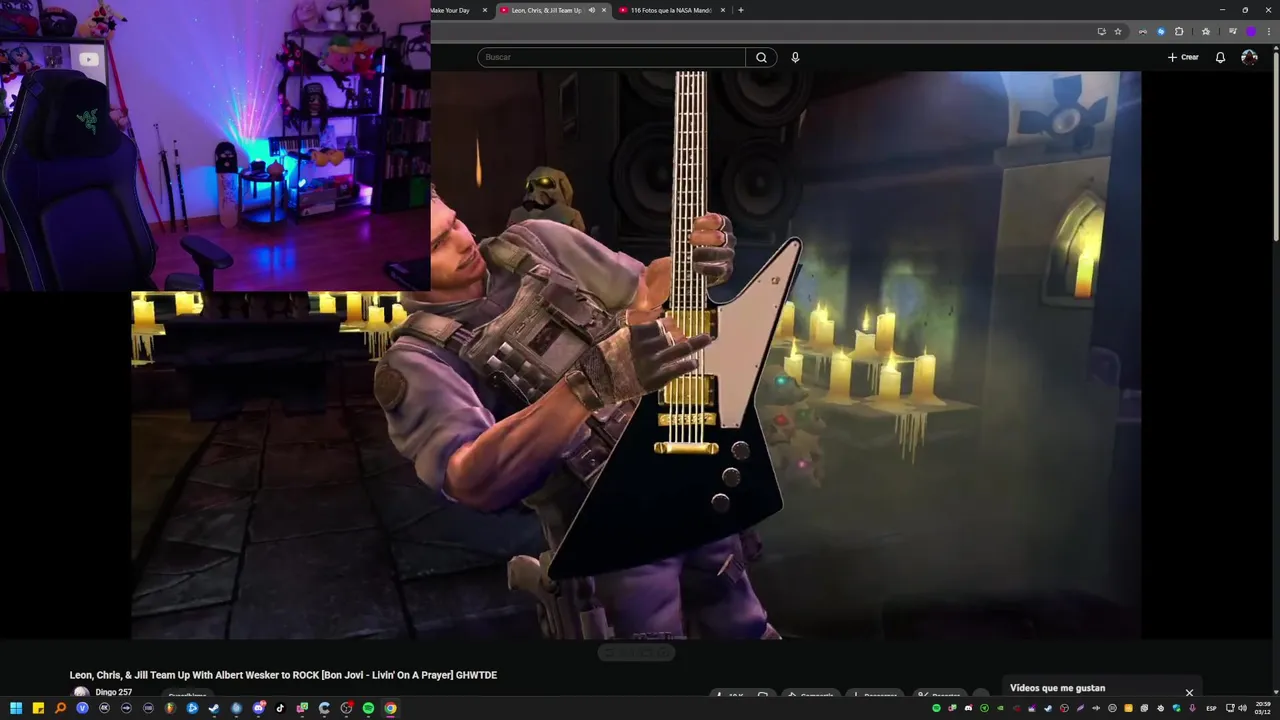Mute the audio-playing tab via speaker icon

[592, 10]
